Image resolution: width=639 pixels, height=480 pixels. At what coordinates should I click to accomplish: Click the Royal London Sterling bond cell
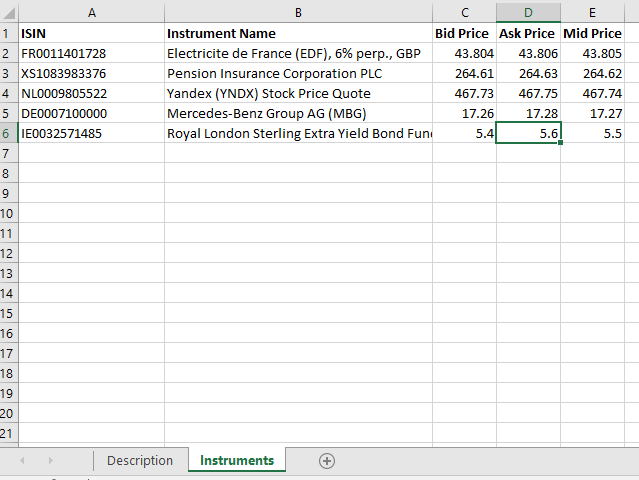coord(298,133)
